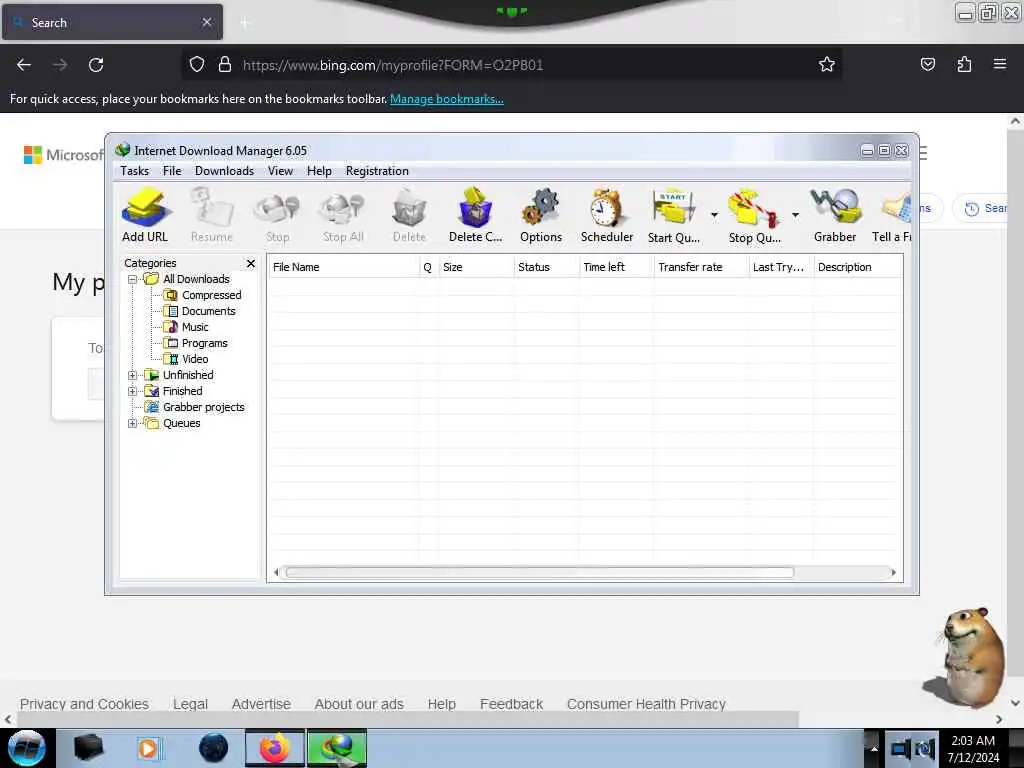Open the Stop Queue dropdown arrow

point(795,215)
